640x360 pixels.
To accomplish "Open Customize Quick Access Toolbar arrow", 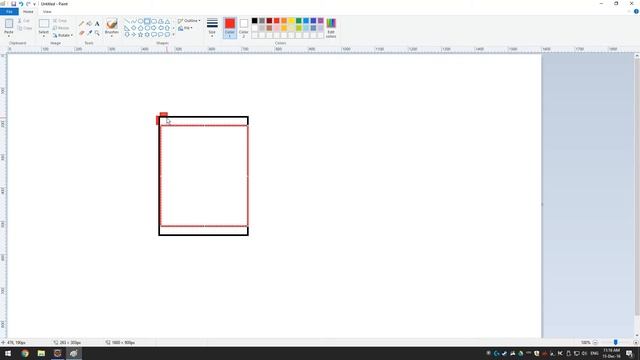I will pyautogui.click(x=34, y=4).
